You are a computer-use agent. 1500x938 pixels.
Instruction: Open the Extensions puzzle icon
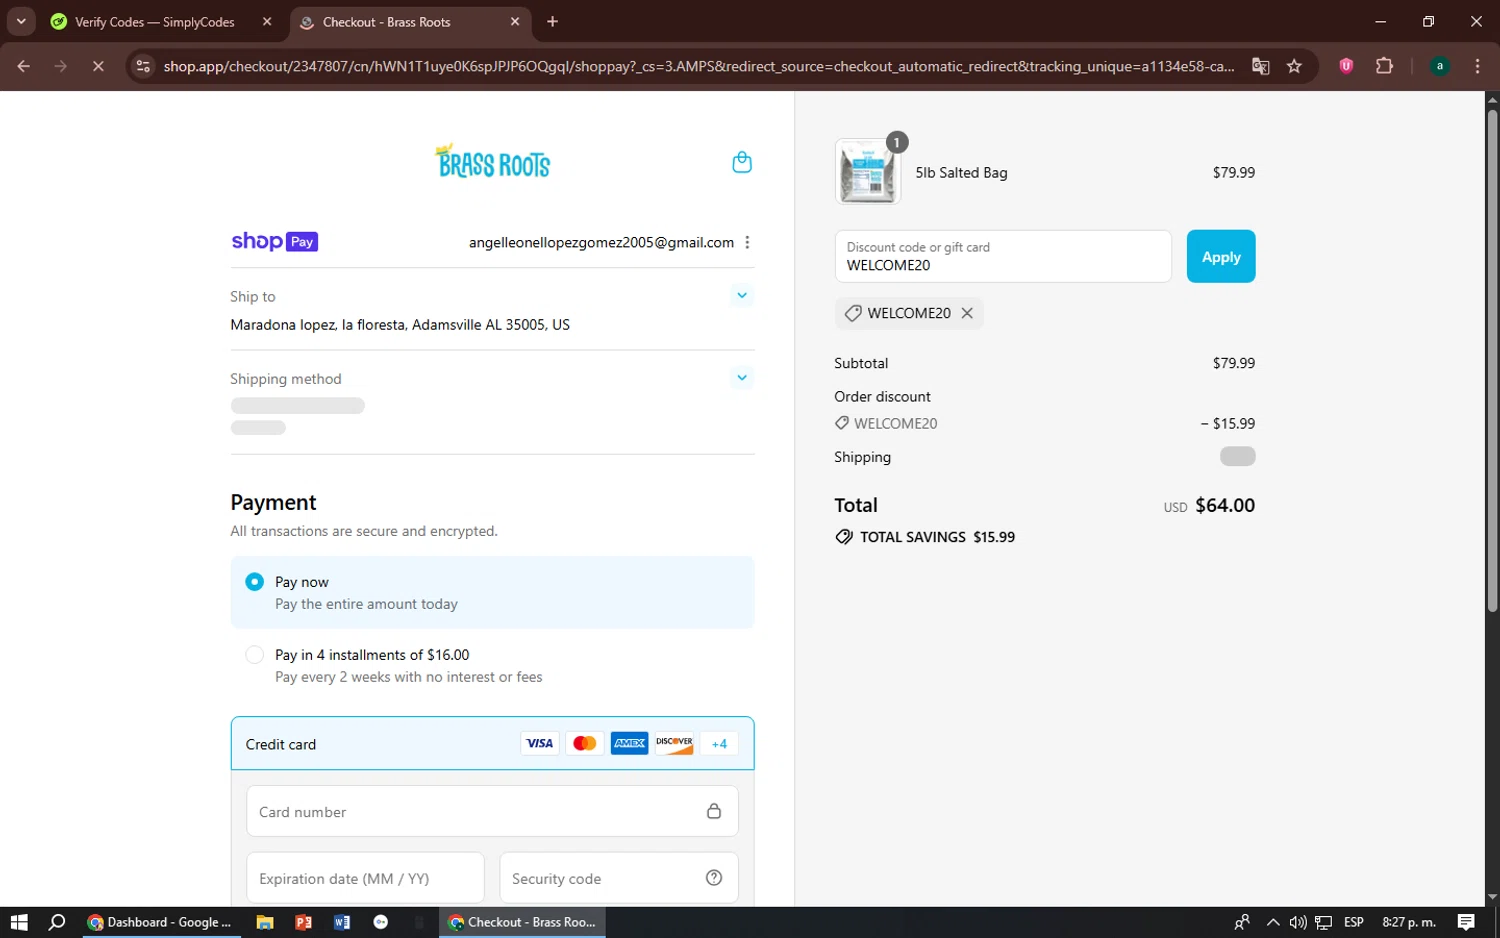(x=1384, y=66)
